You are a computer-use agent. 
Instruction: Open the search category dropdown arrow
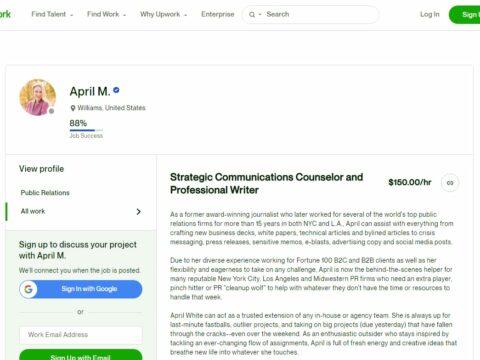260,15
